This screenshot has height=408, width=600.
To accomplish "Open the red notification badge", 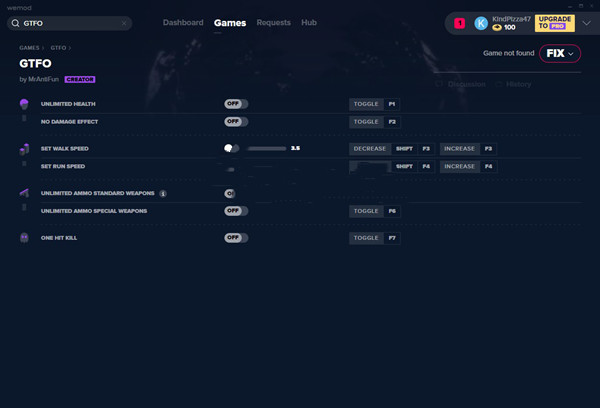I will [460, 23].
